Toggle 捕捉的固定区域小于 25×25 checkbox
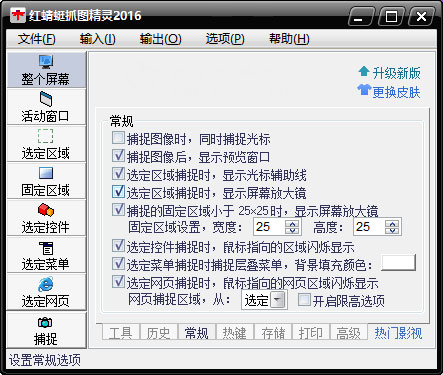This screenshot has height=375, width=443. click(x=118, y=210)
